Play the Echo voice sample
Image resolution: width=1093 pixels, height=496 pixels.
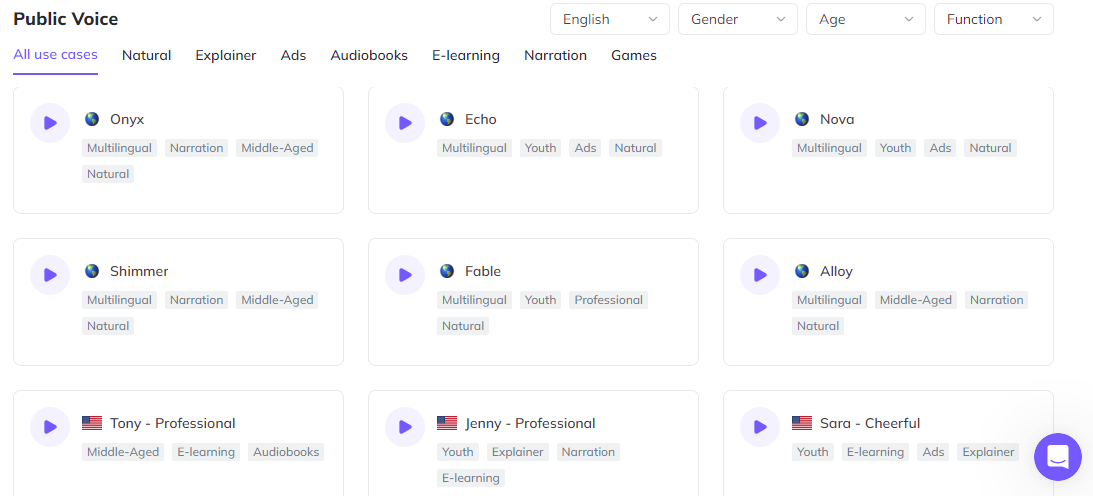point(405,123)
